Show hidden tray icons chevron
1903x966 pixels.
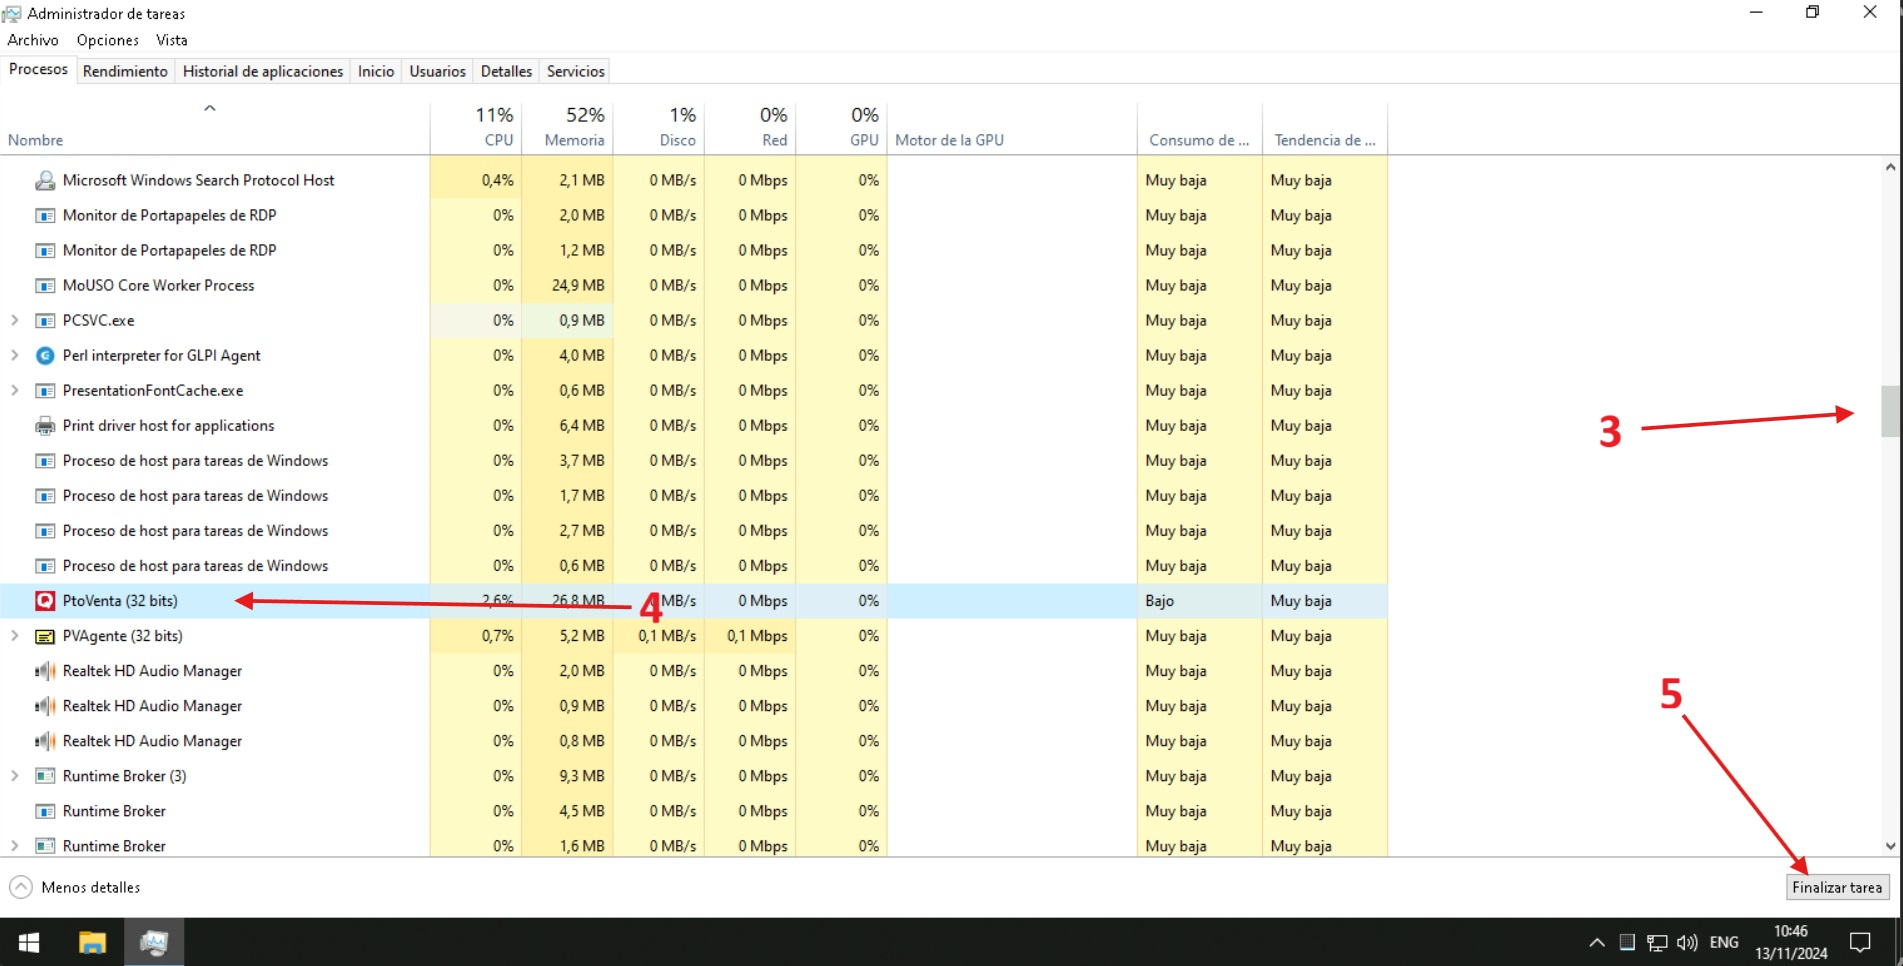[x=1597, y=942]
